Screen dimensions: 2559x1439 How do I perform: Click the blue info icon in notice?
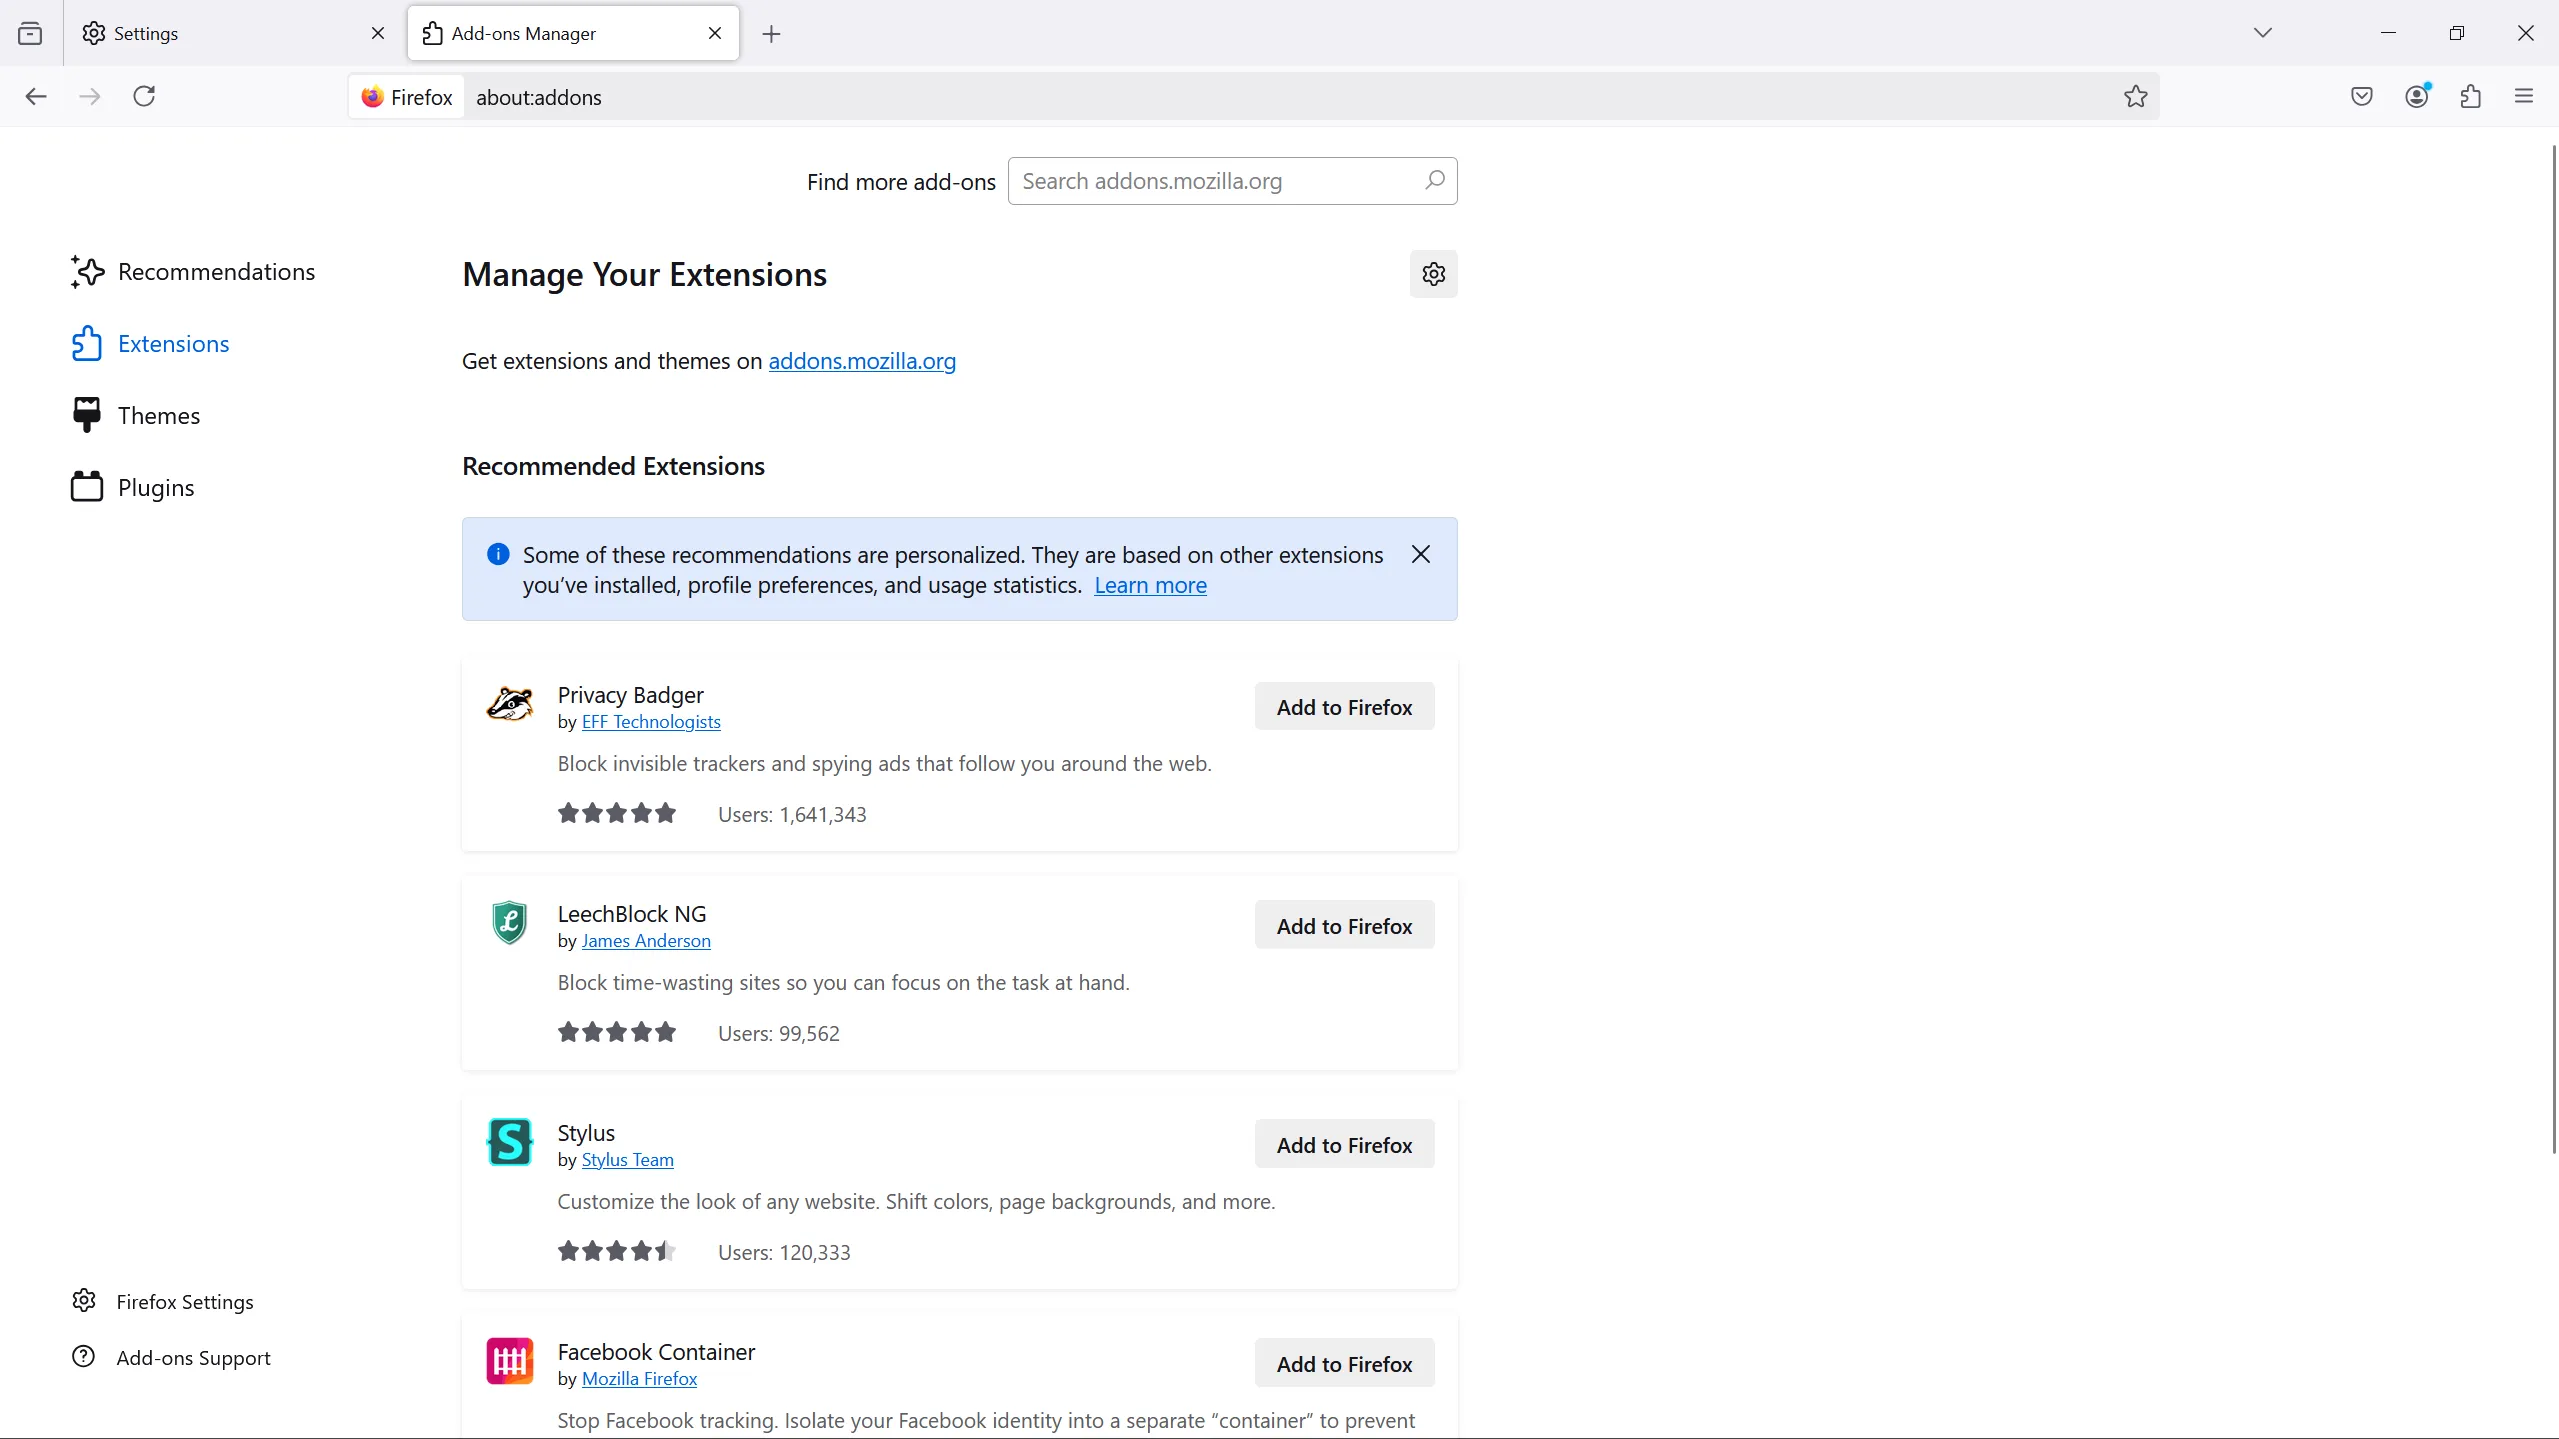[x=498, y=554]
